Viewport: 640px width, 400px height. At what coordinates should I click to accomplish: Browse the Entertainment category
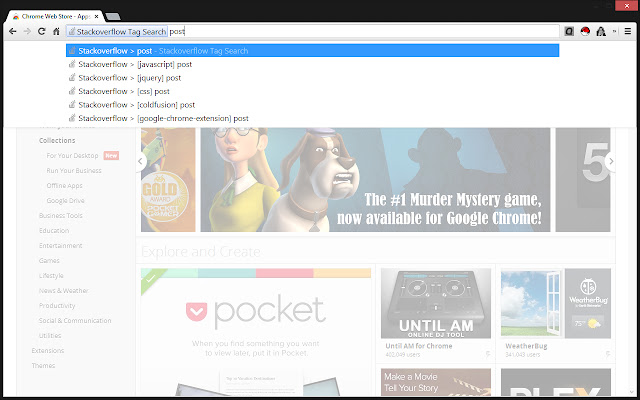60,245
